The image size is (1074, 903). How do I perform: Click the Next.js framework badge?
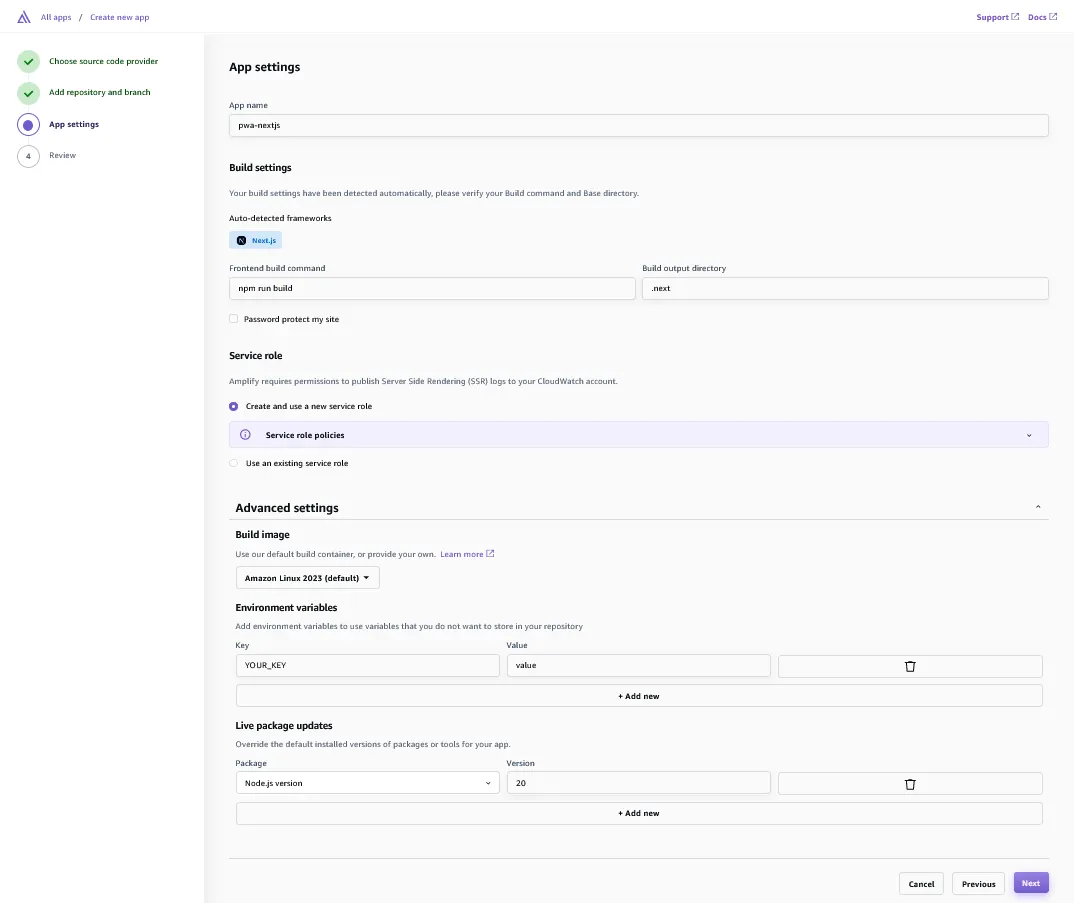255,240
